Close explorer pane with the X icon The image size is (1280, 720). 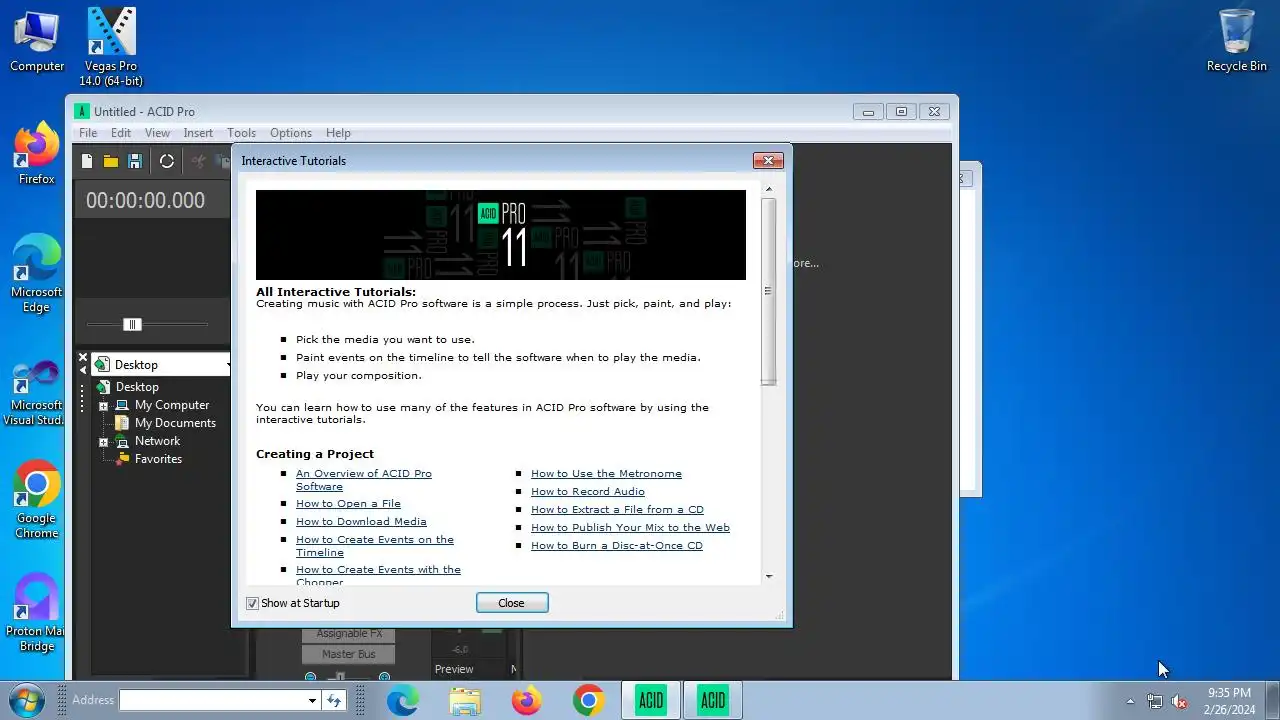click(83, 357)
